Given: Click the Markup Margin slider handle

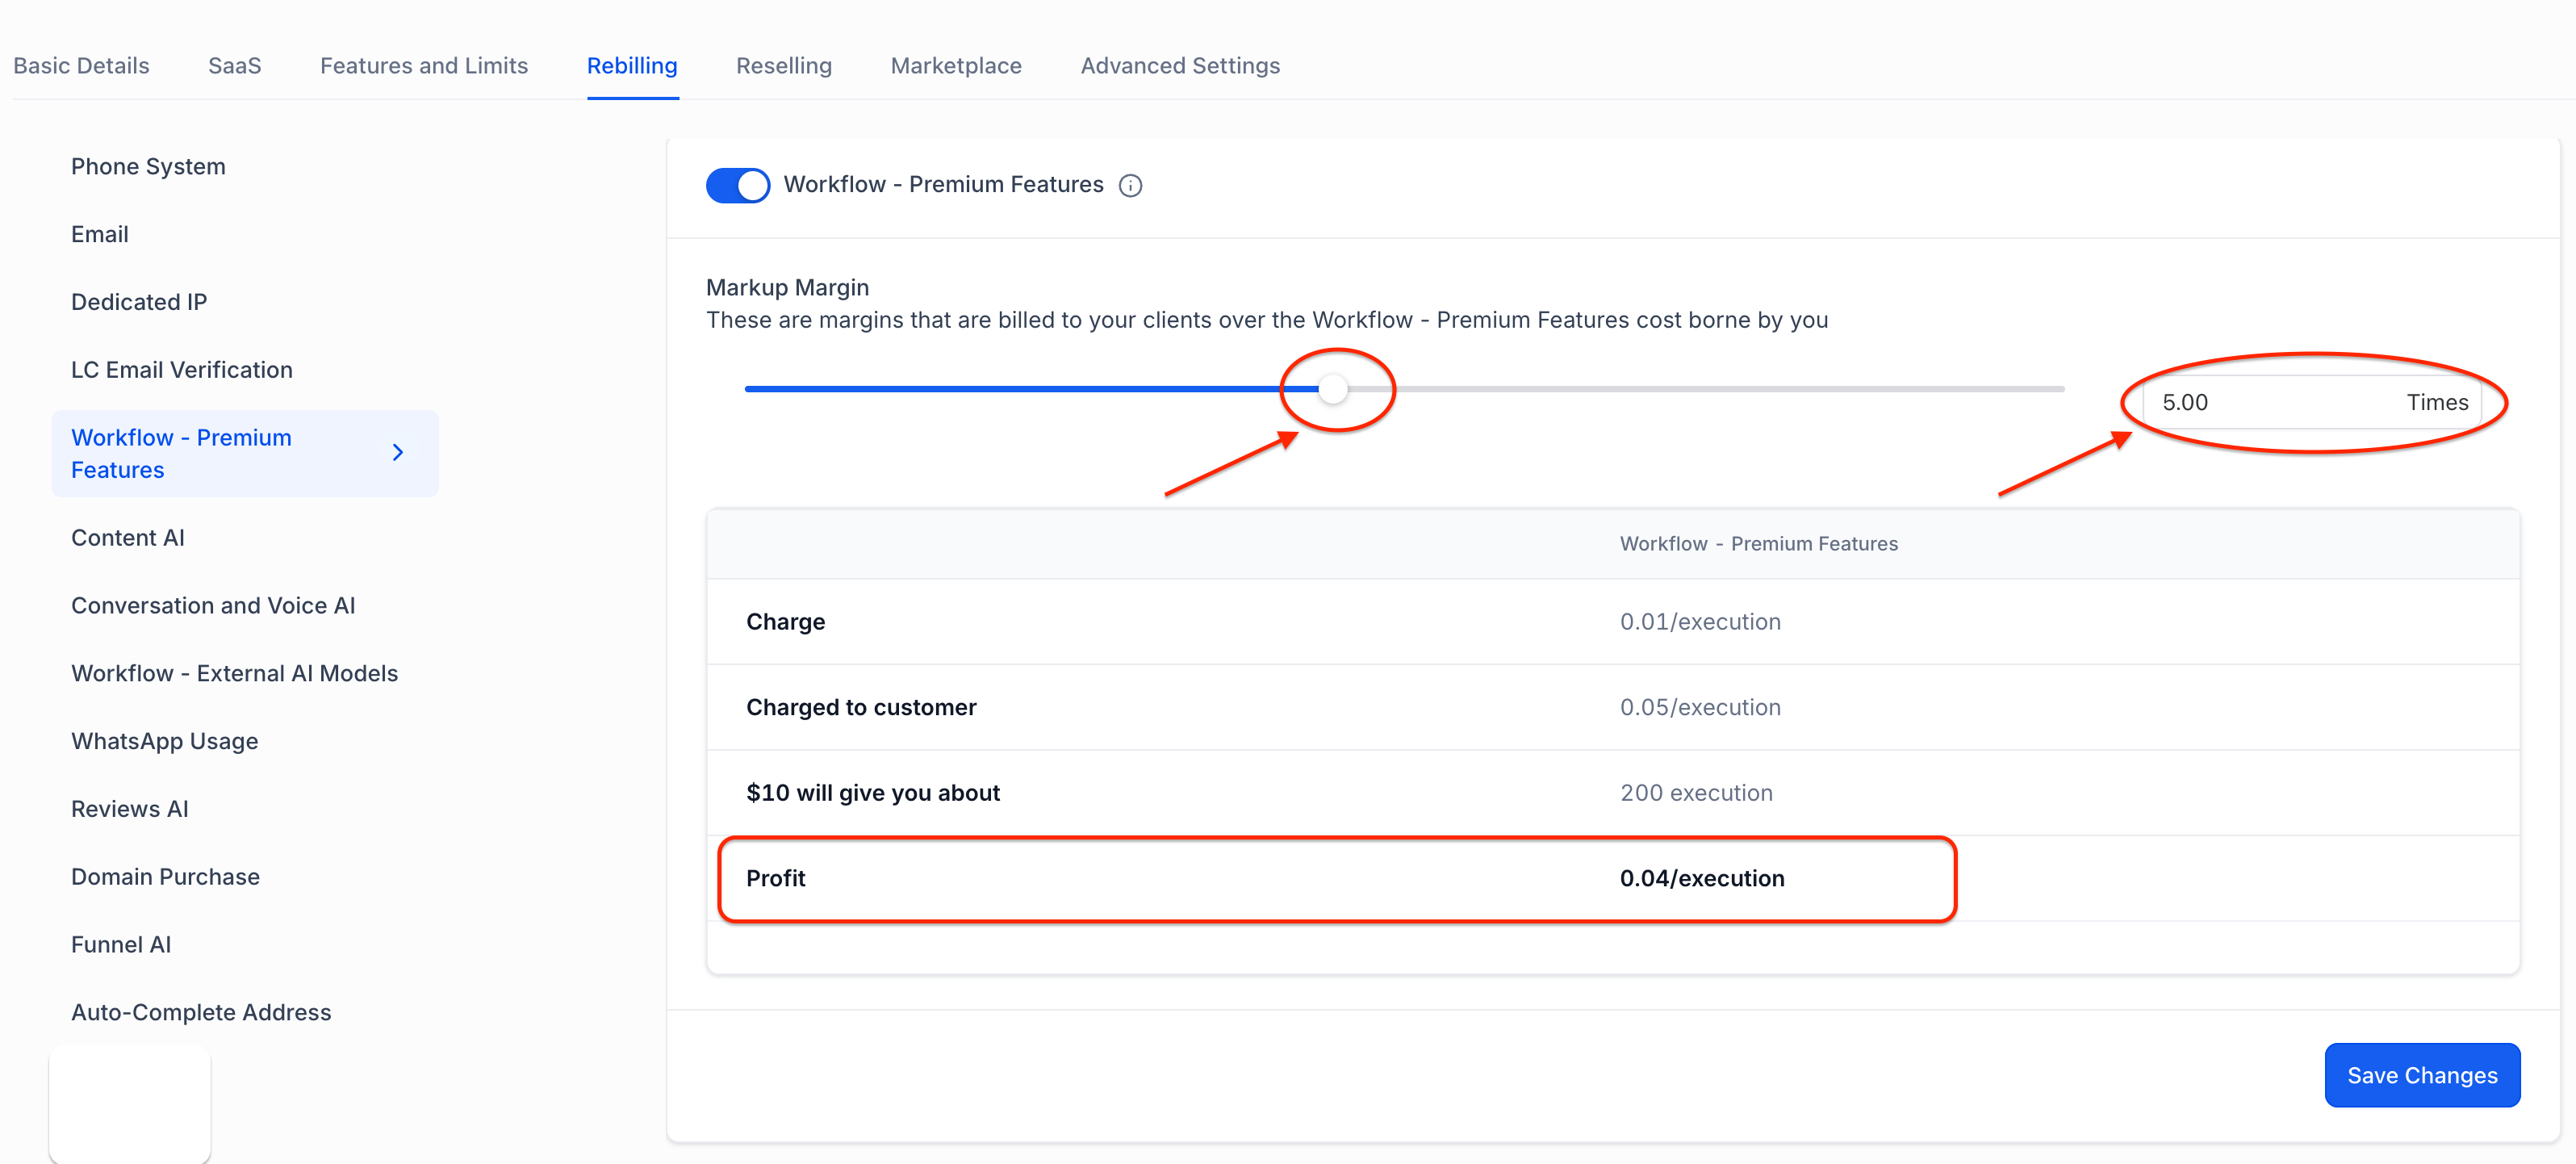Looking at the screenshot, I should pos(1332,389).
